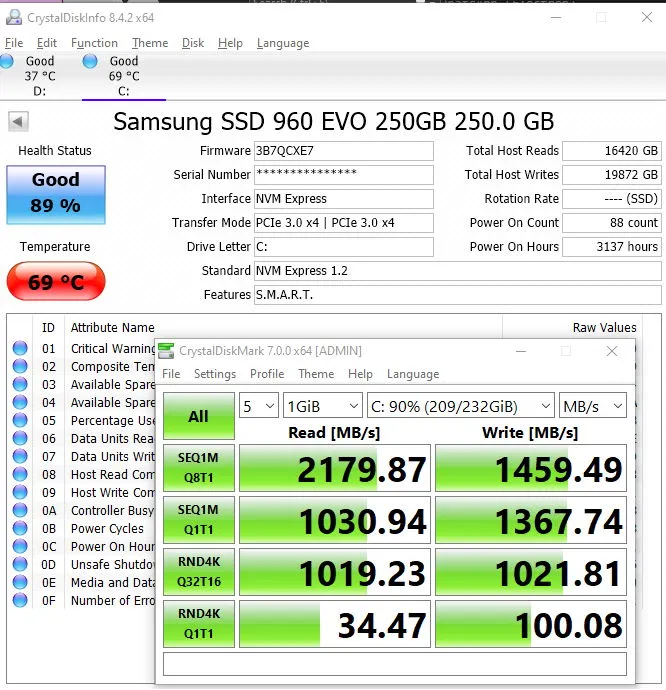
Task: Open Function menu in CrystalDiskInfo
Action: tap(94, 43)
